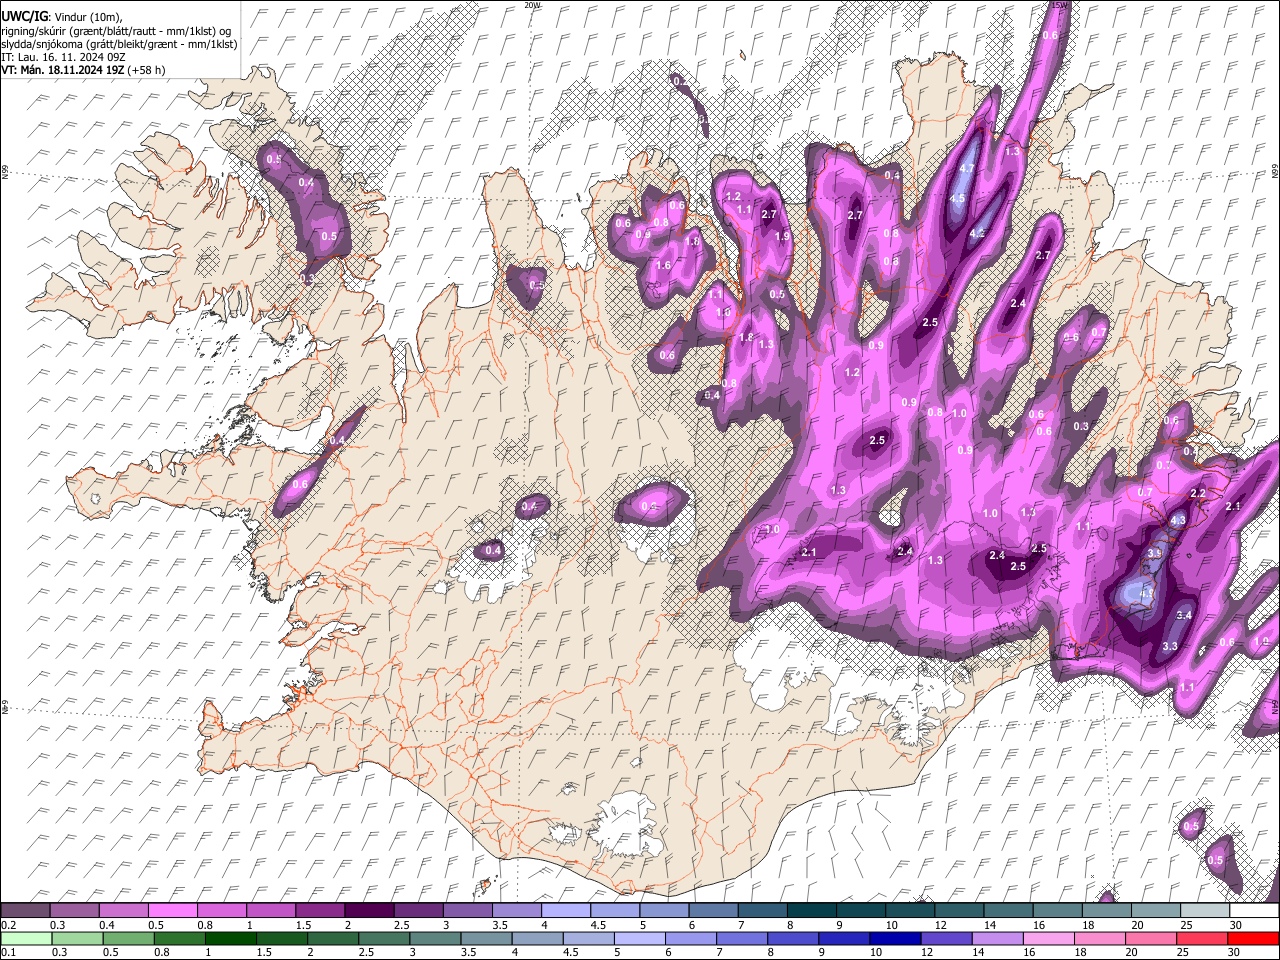The width and height of the screenshot is (1280, 960).
Task: Click the 0.1 label on the lower scale
Action: pyautogui.click(x=10, y=952)
